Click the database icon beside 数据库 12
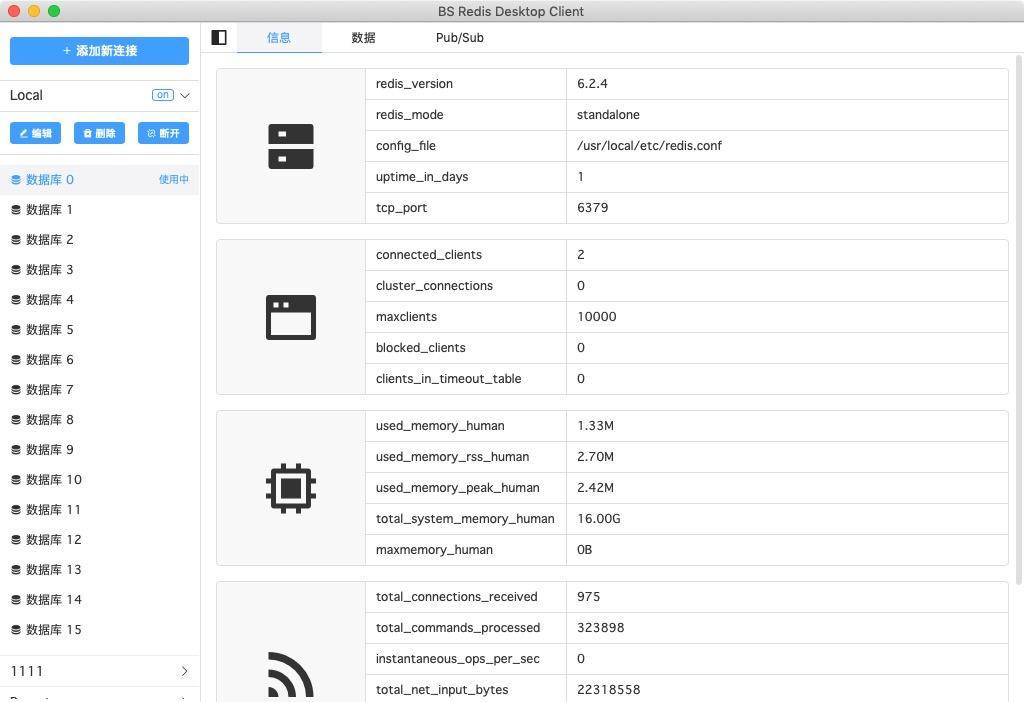 [x=16, y=540]
